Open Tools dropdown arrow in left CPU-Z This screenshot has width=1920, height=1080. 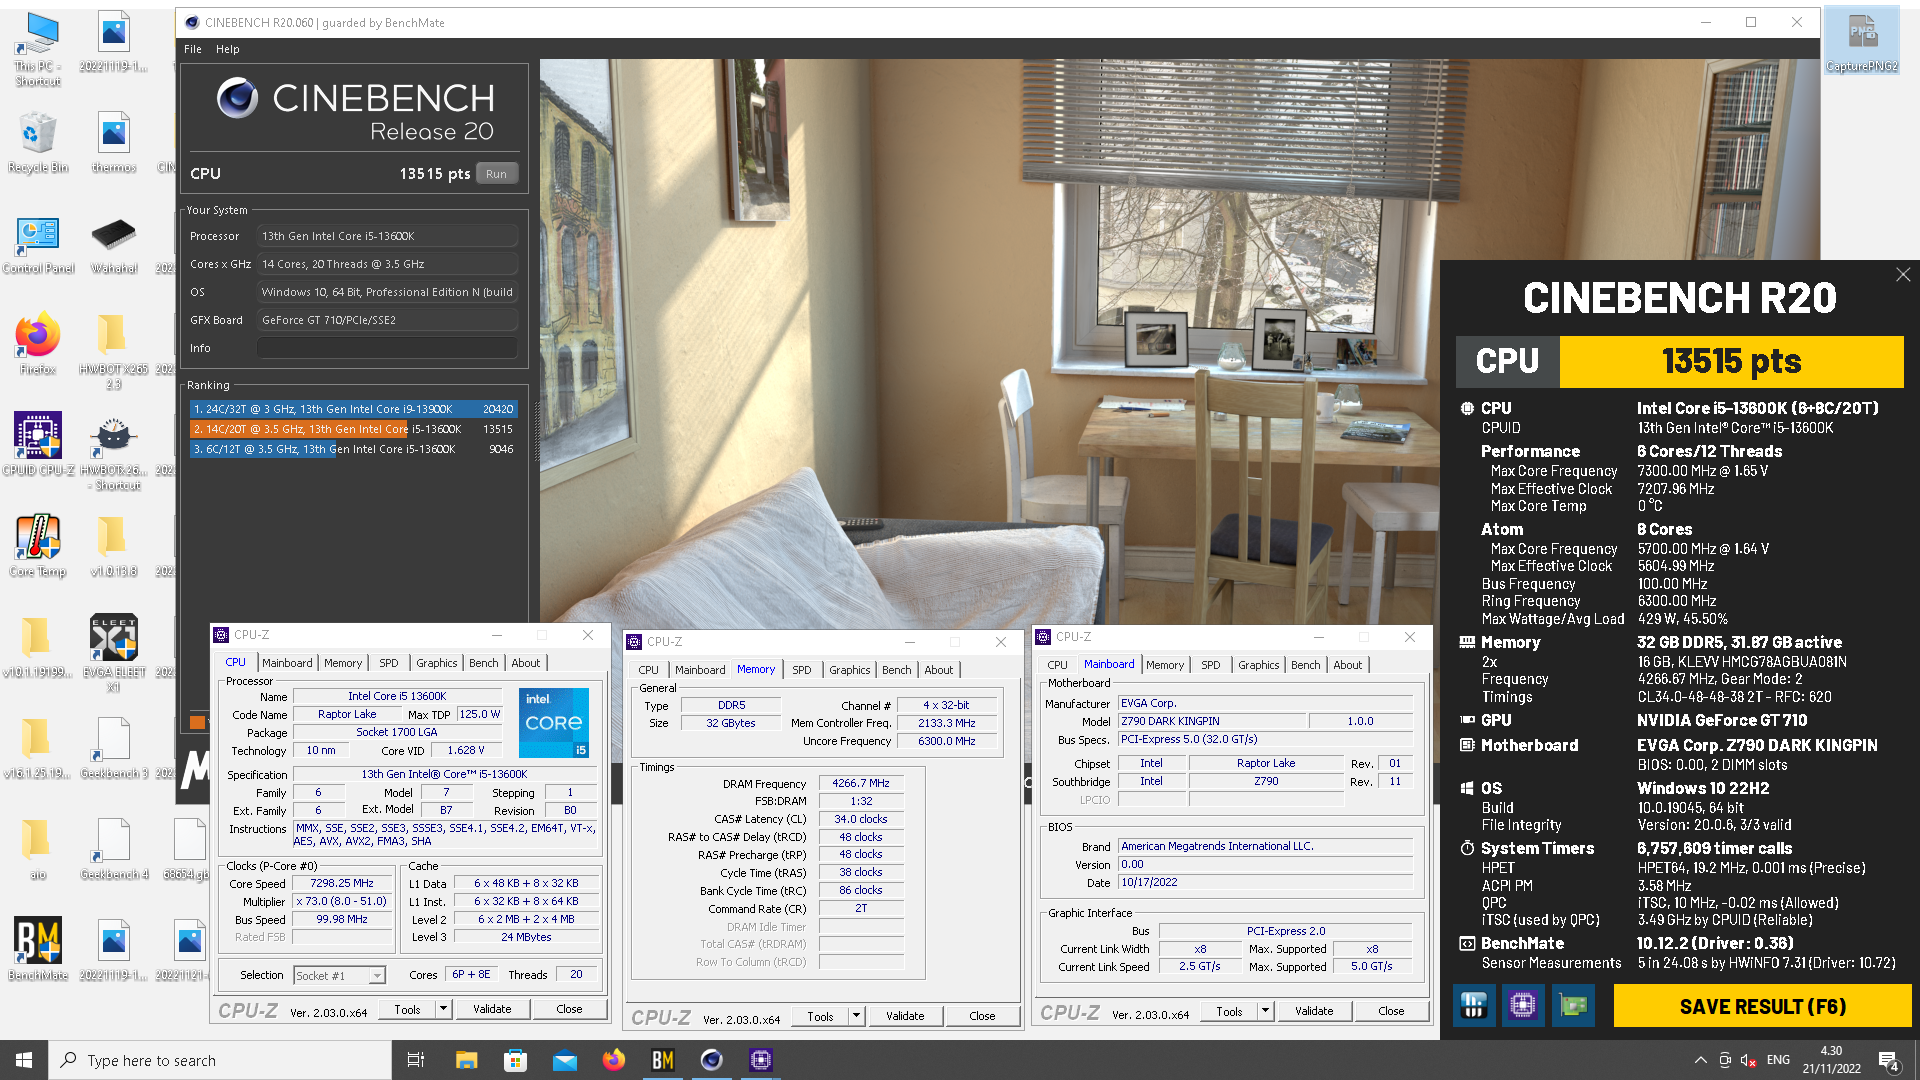(x=443, y=1009)
